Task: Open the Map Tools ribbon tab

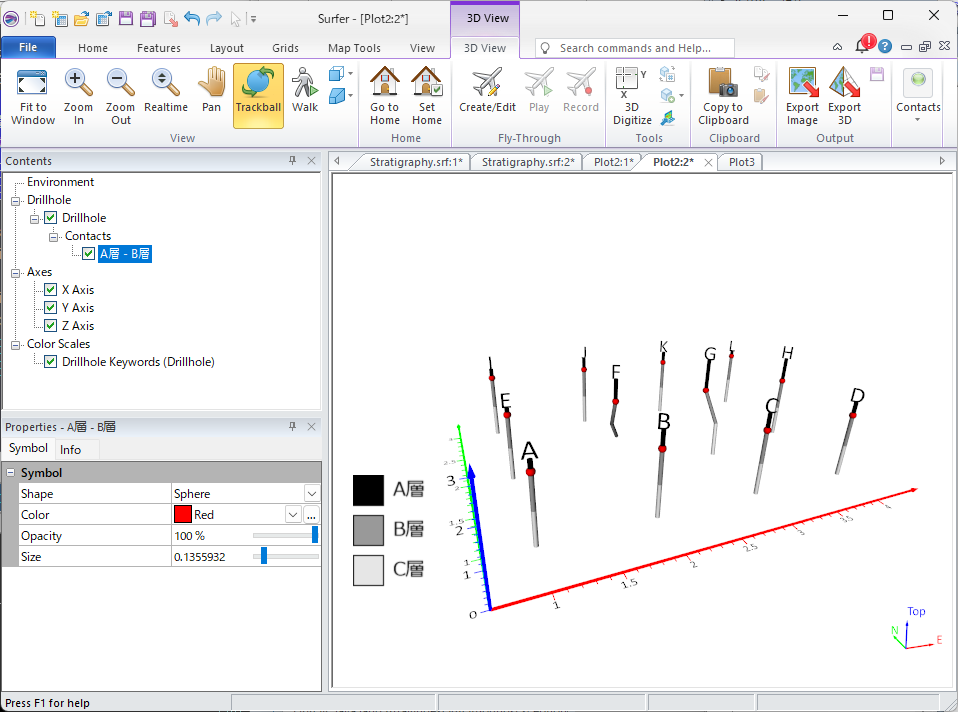Action: pyautogui.click(x=354, y=48)
